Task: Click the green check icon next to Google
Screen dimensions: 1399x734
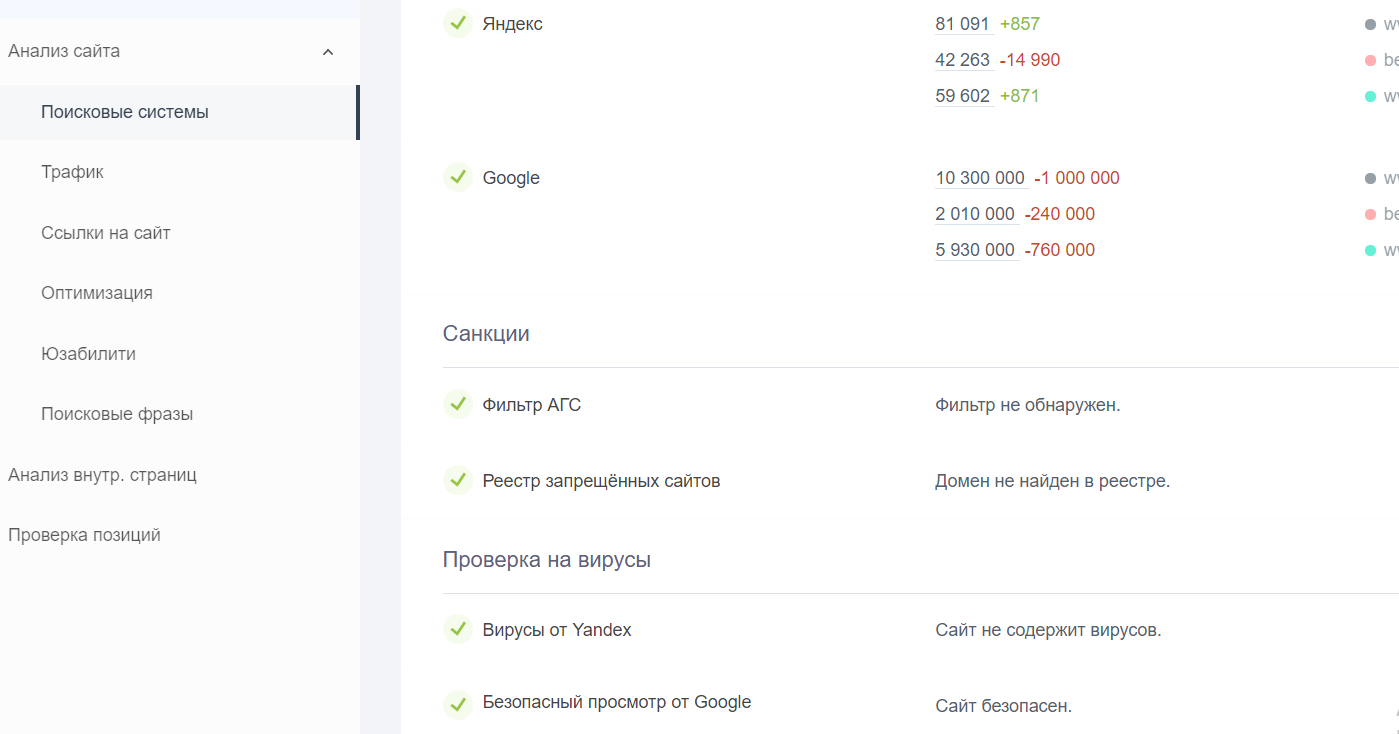Action: coord(457,177)
